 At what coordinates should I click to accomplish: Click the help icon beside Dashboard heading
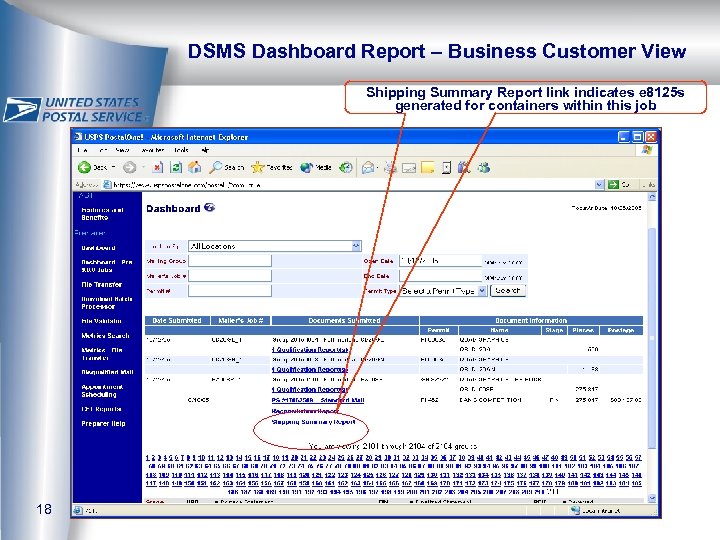(x=209, y=208)
